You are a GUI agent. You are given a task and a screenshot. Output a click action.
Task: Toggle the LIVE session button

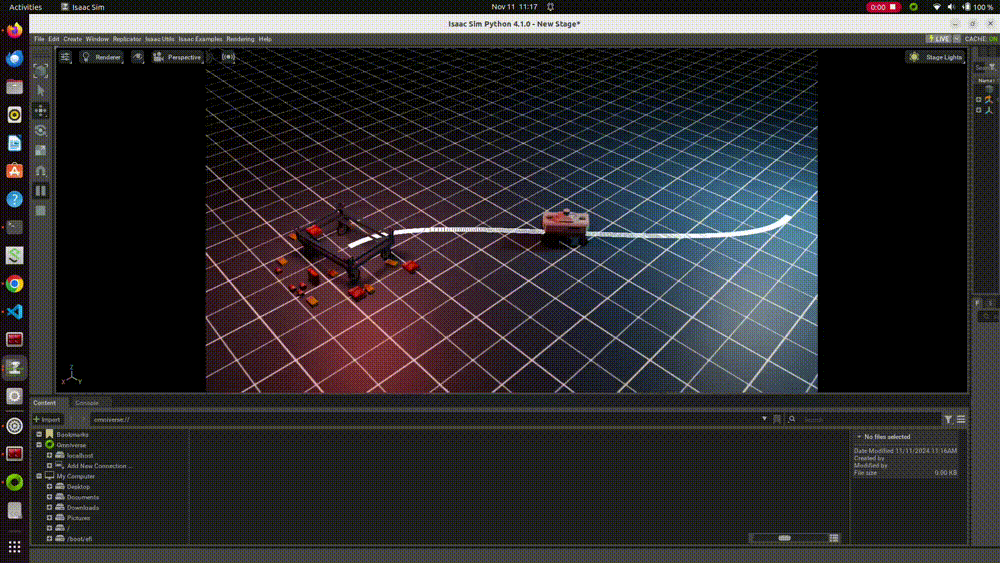(x=939, y=39)
